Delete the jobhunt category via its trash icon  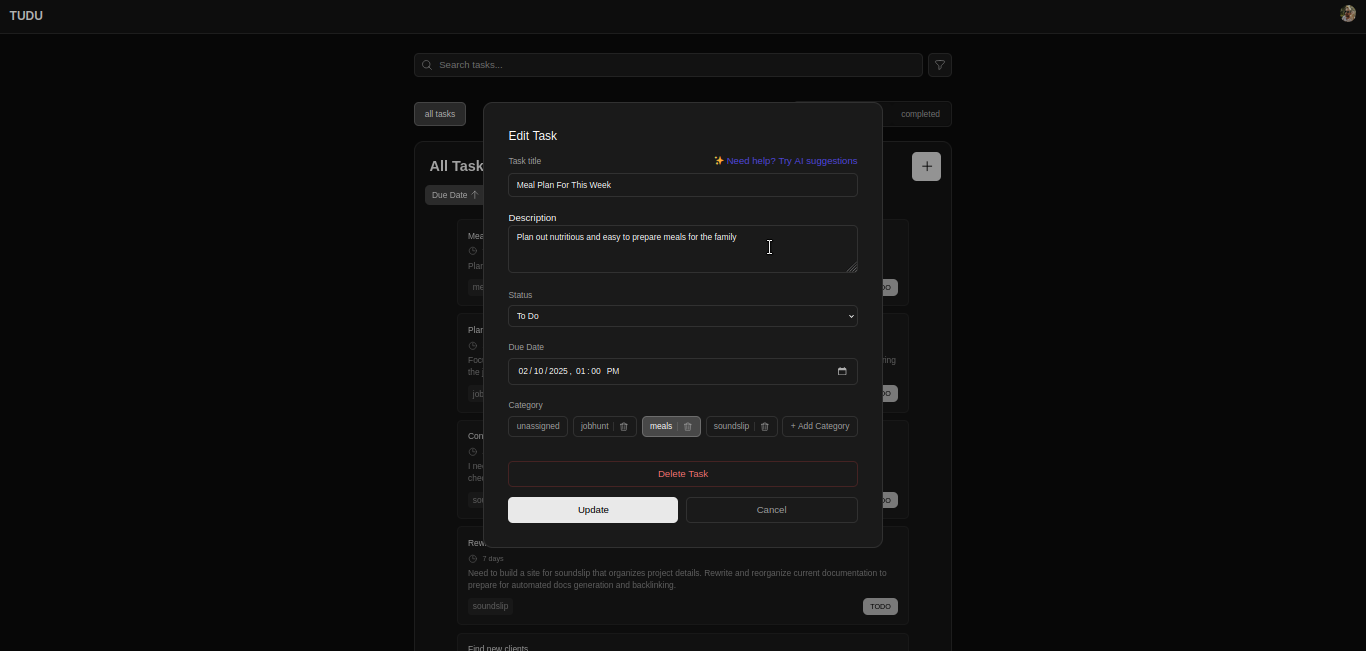click(624, 427)
